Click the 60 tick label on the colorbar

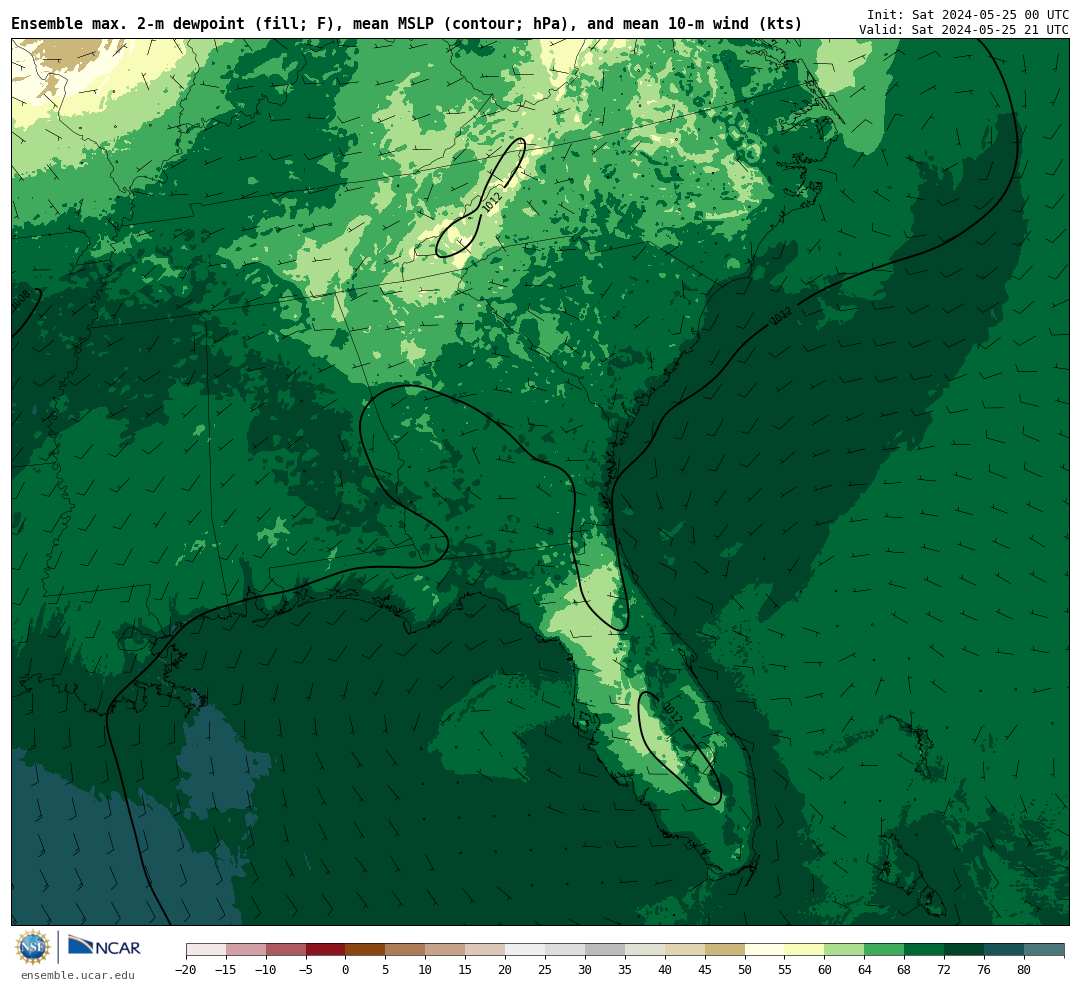(x=824, y=969)
